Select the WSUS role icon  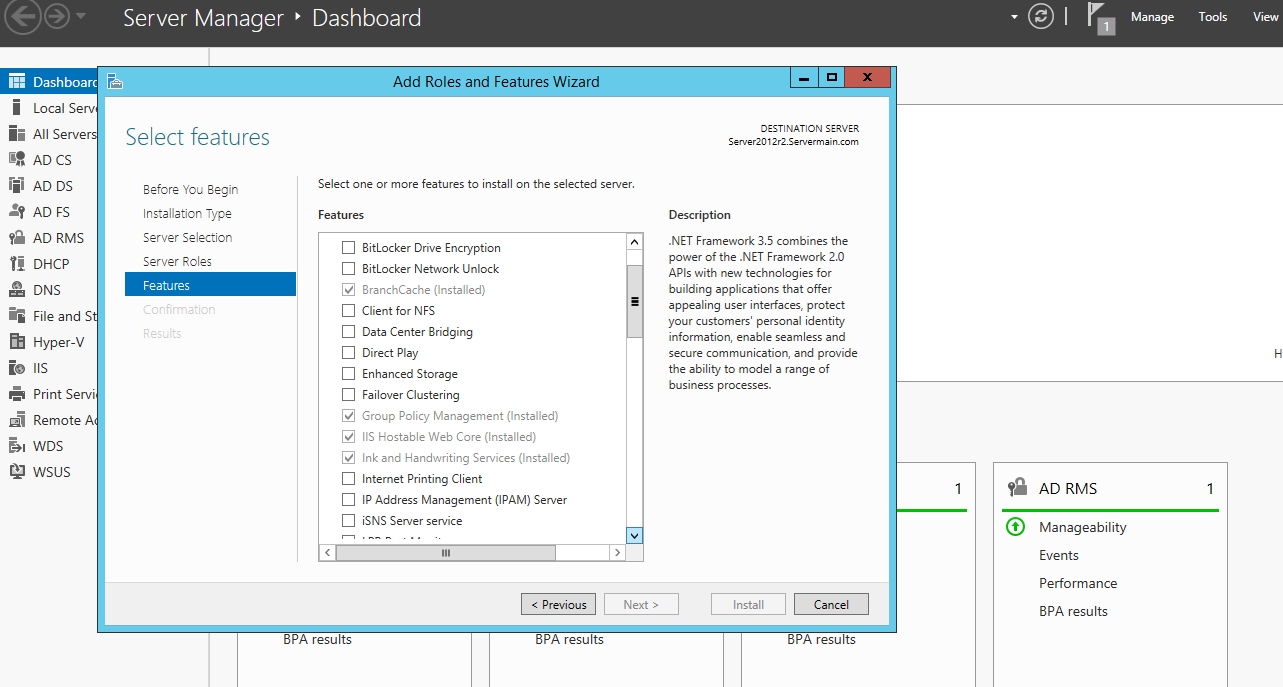coord(17,472)
